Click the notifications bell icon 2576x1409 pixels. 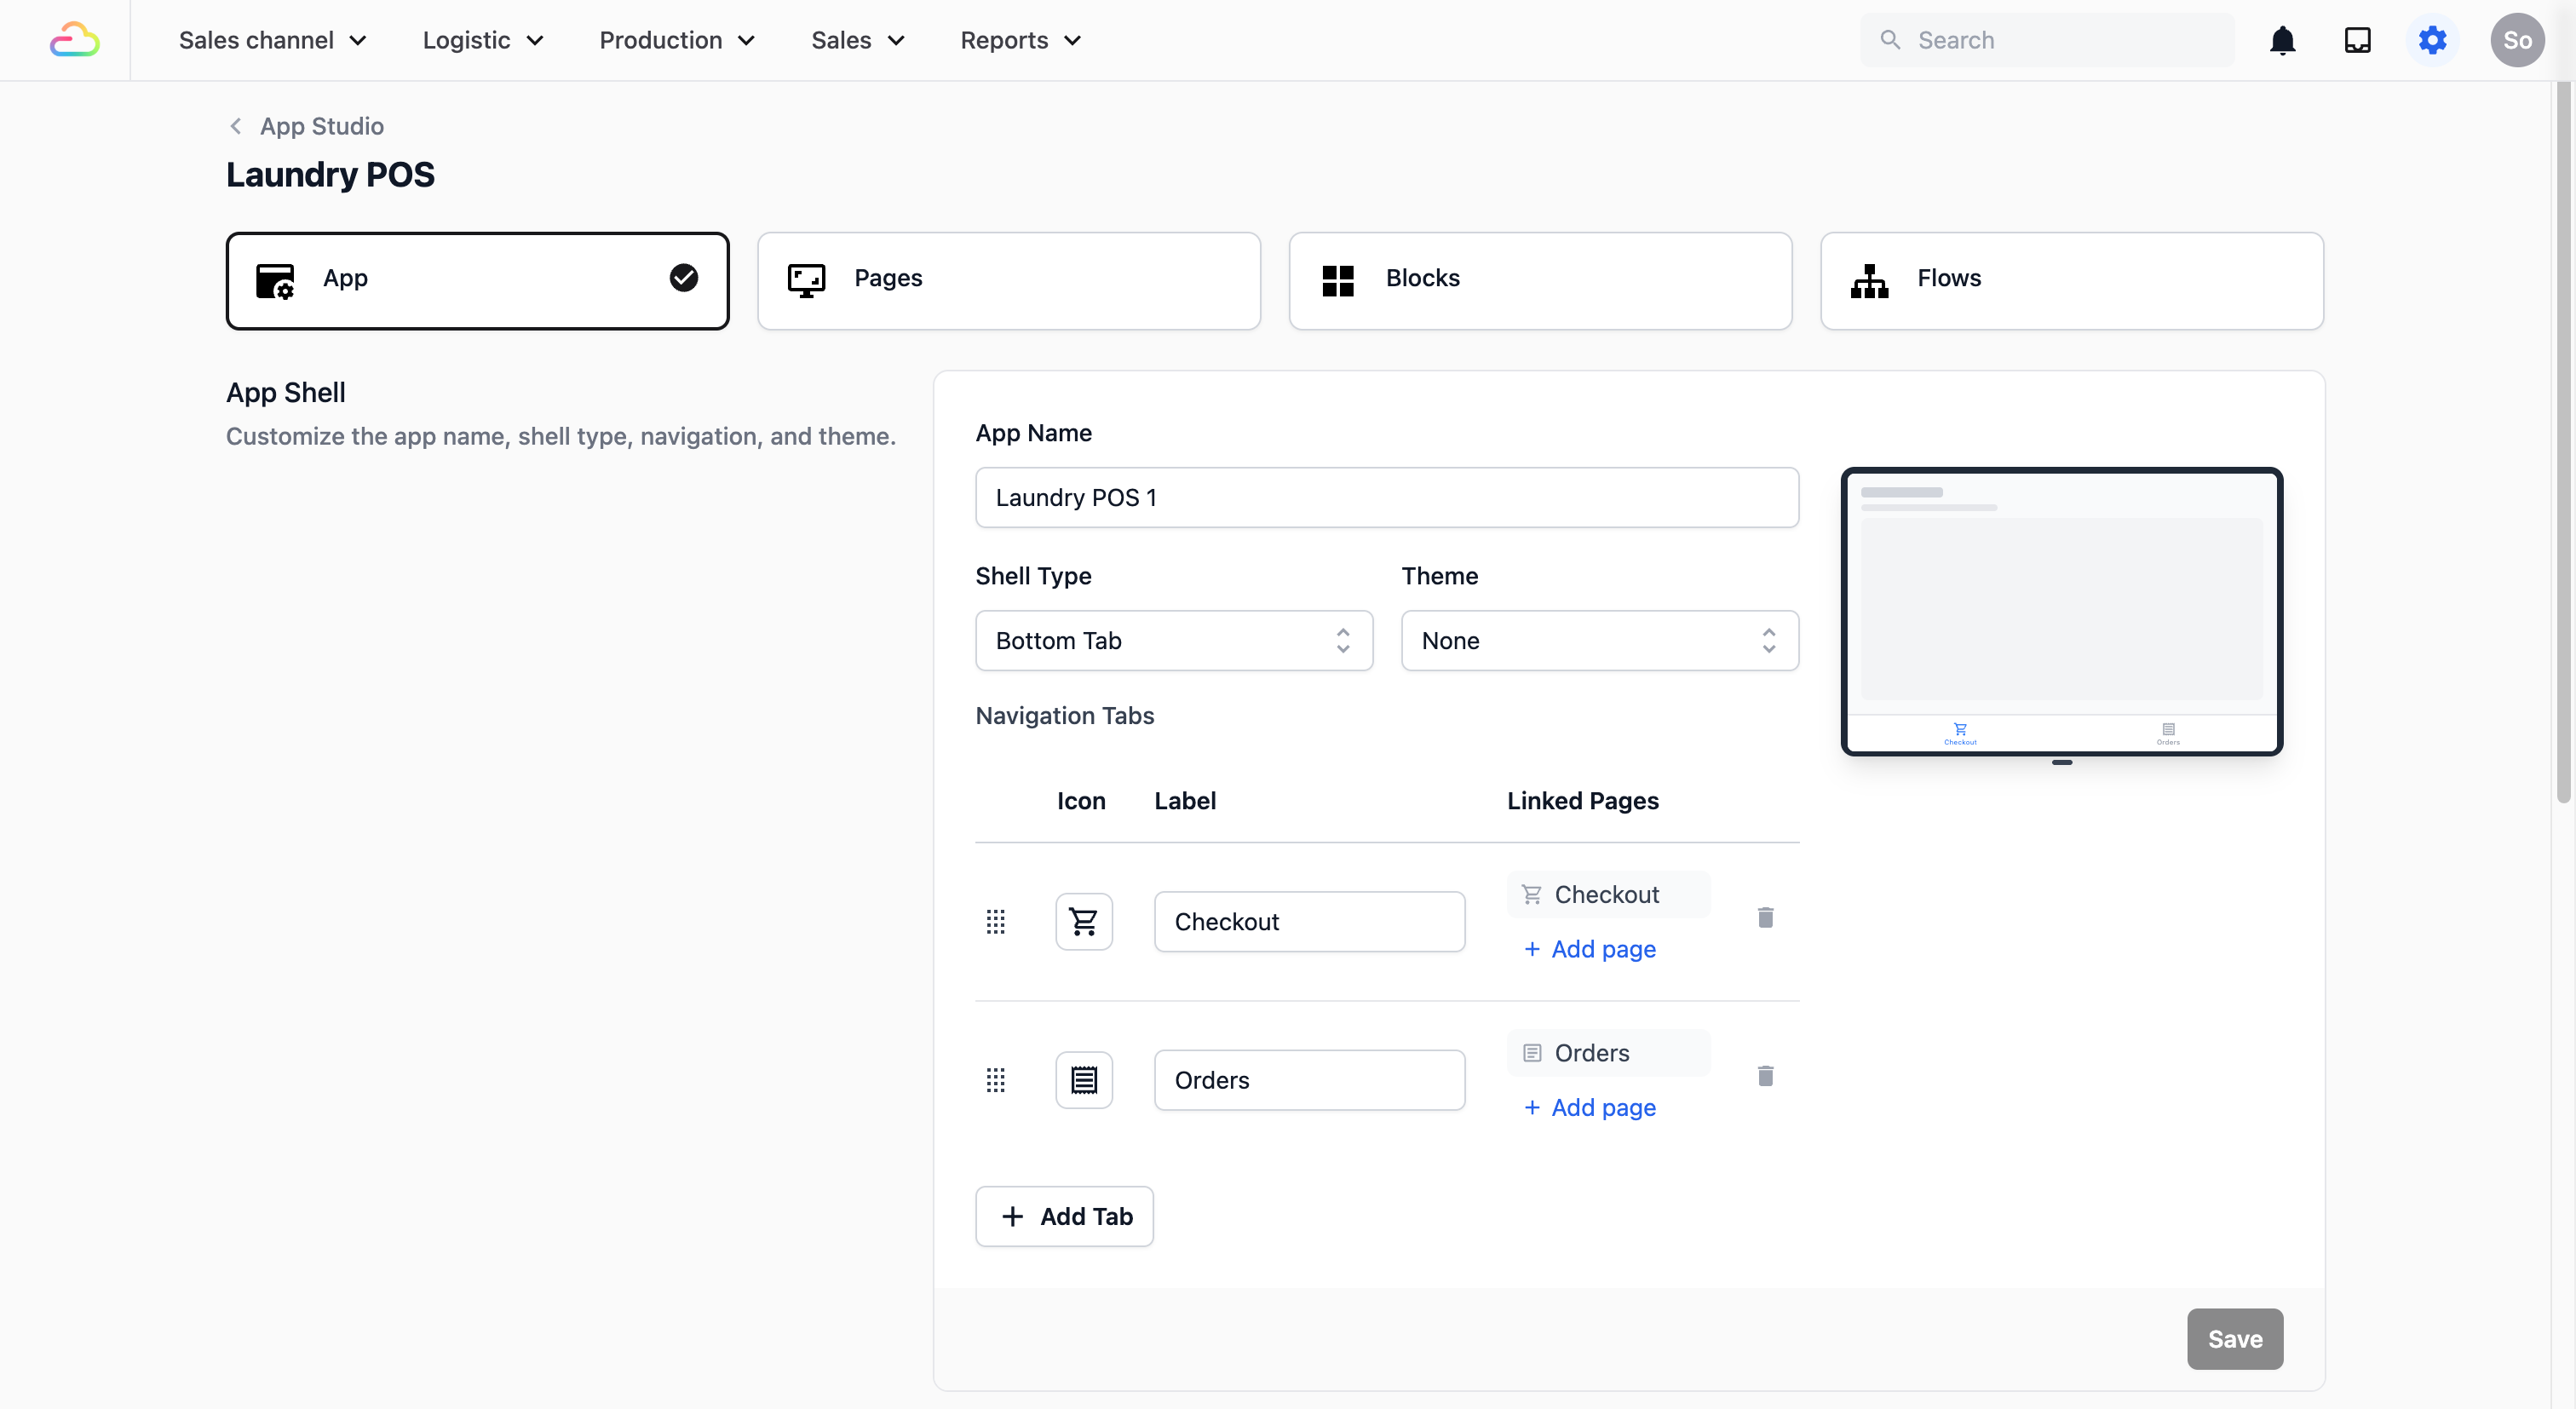pyautogui.click(x=2282, y=40)
